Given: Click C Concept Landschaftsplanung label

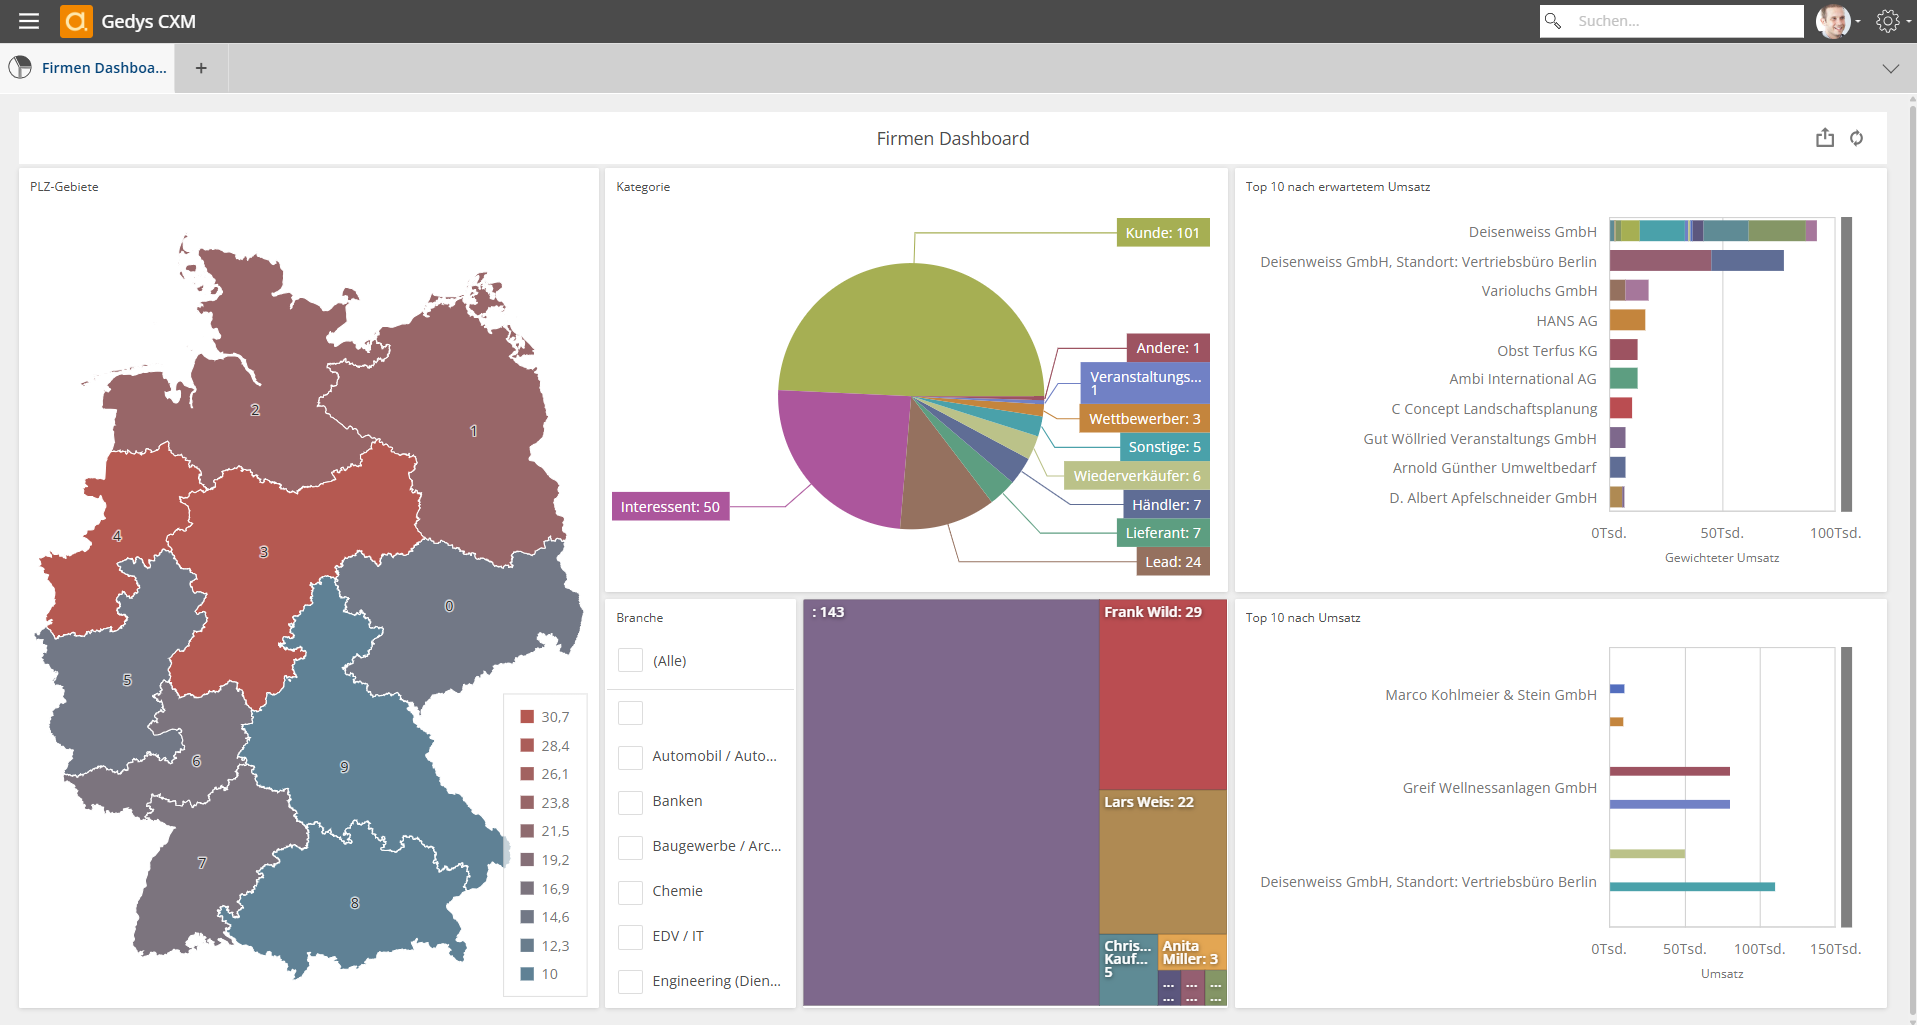Looking at the screenshot, I should (x=1494, y=408).
